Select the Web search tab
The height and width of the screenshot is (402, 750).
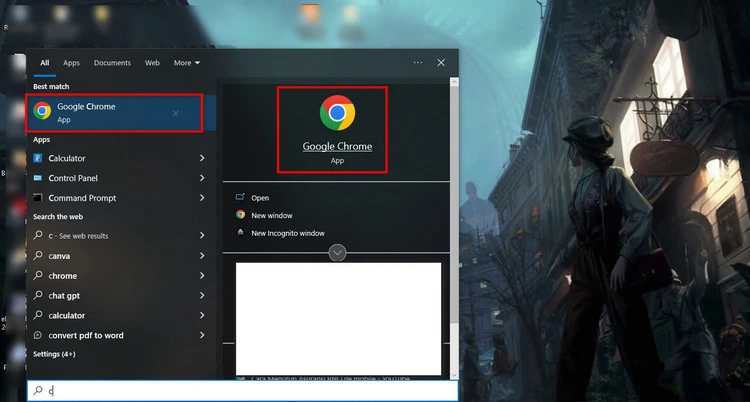point(152,63)
